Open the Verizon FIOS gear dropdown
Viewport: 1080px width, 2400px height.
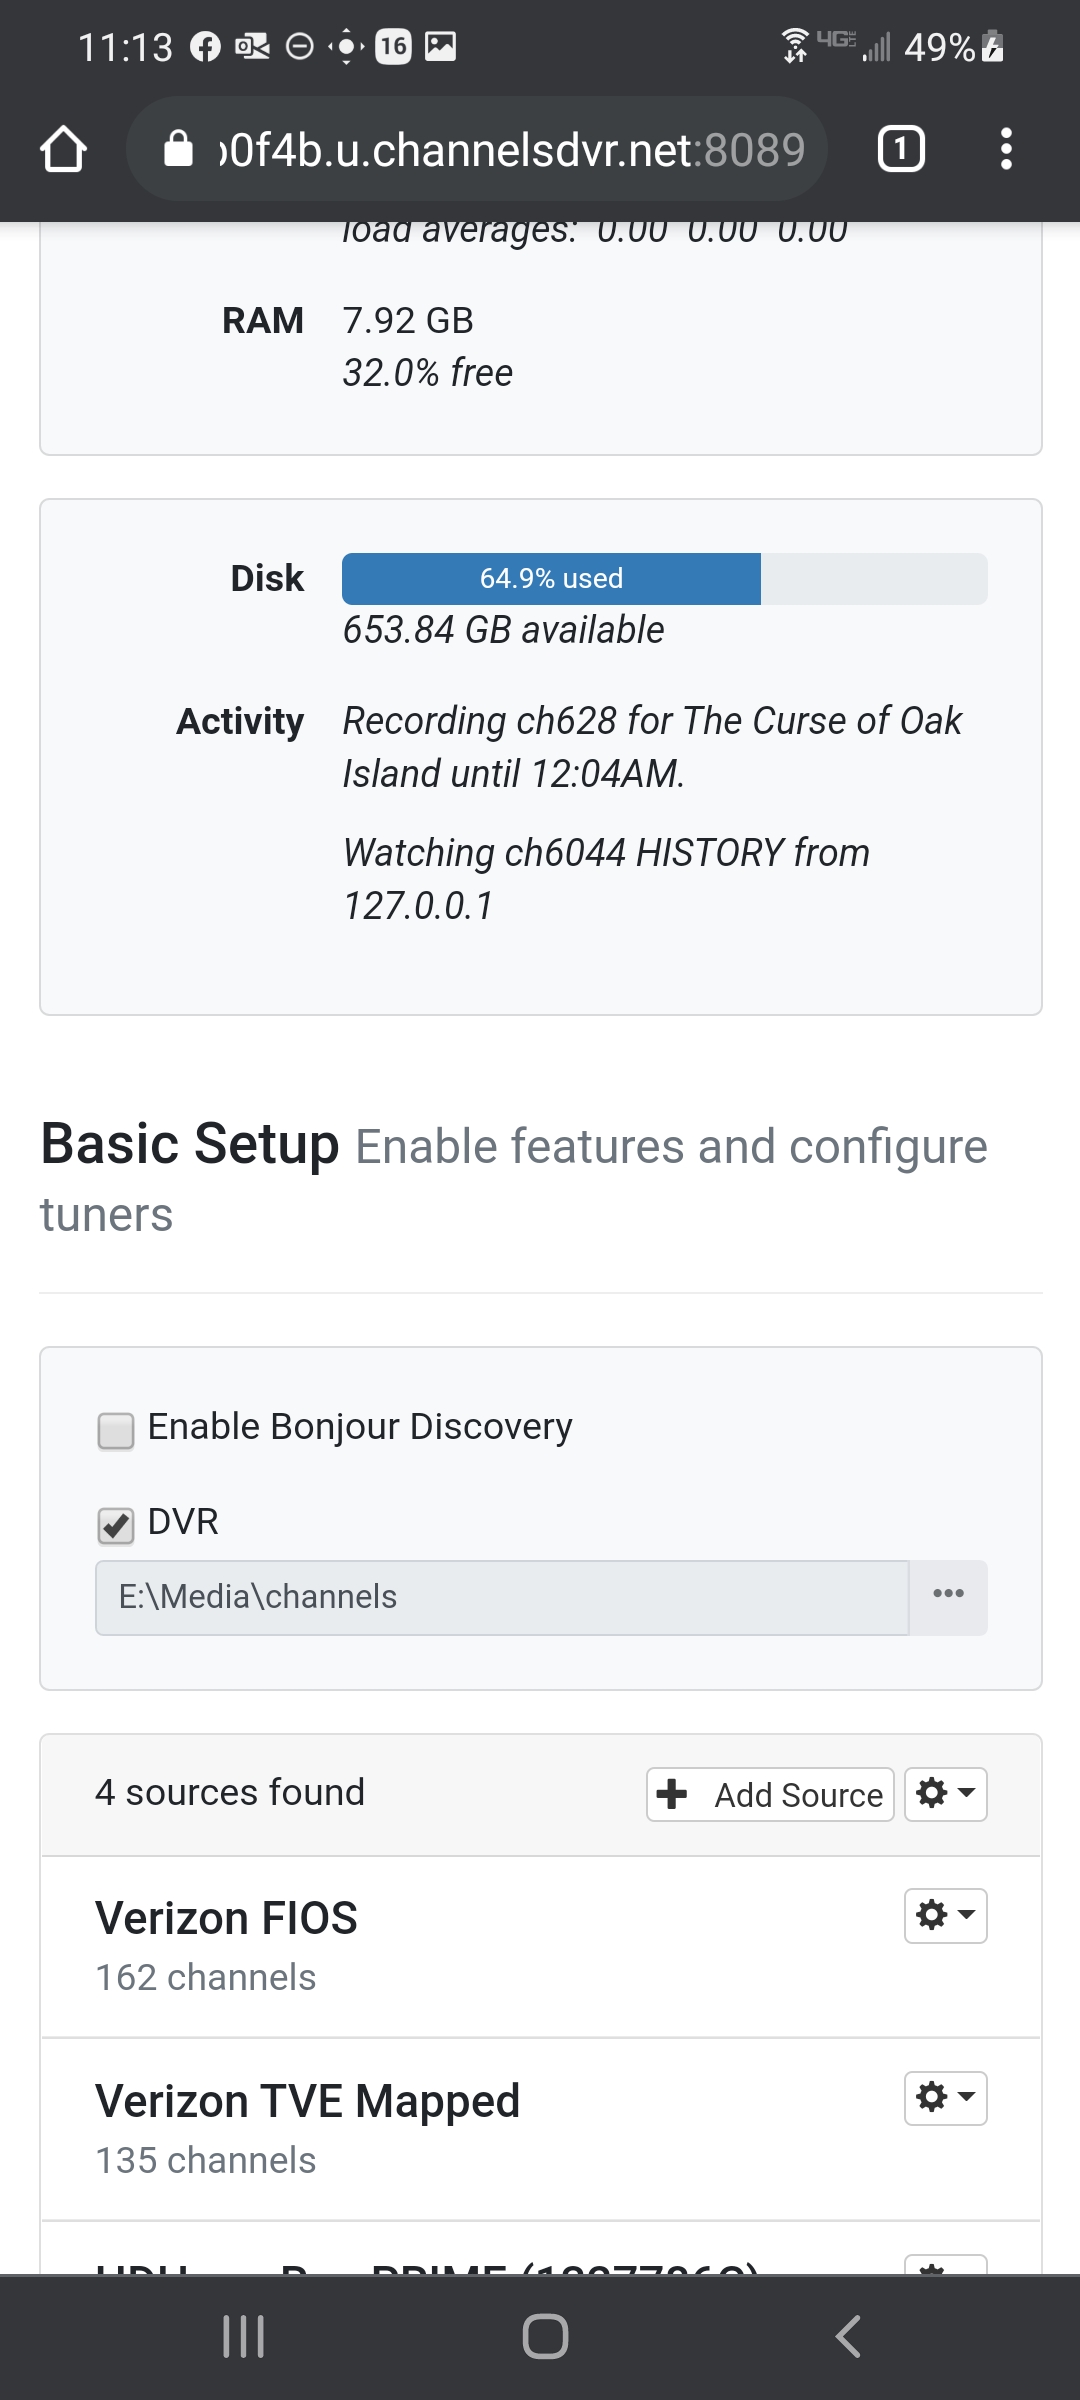[x=945, y=1915]
